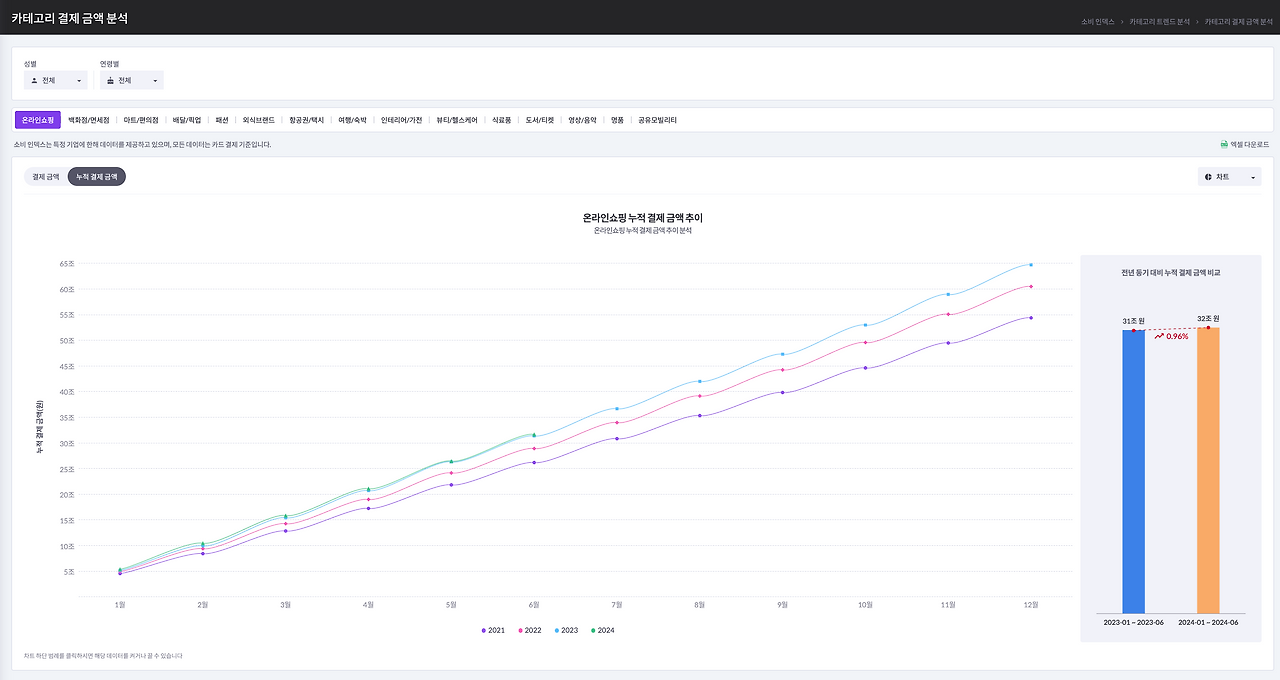Click the cake icon in 연령별 filter
Image resolution: width=1280 pixels, height=680 pixels.
(110, 80)
